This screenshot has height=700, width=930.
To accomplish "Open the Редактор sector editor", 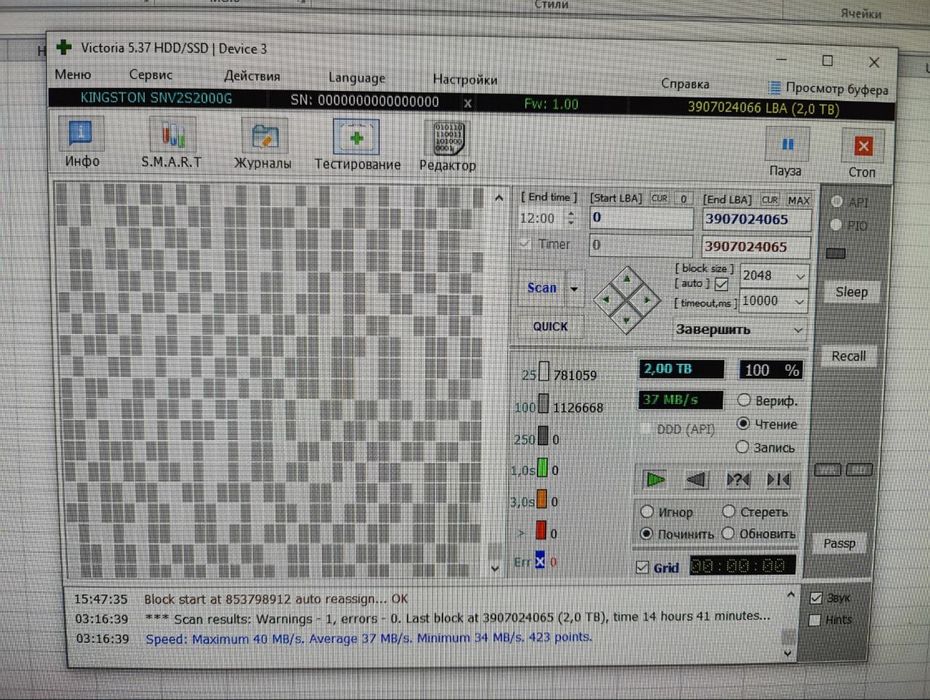I will (x=448, y=147).
